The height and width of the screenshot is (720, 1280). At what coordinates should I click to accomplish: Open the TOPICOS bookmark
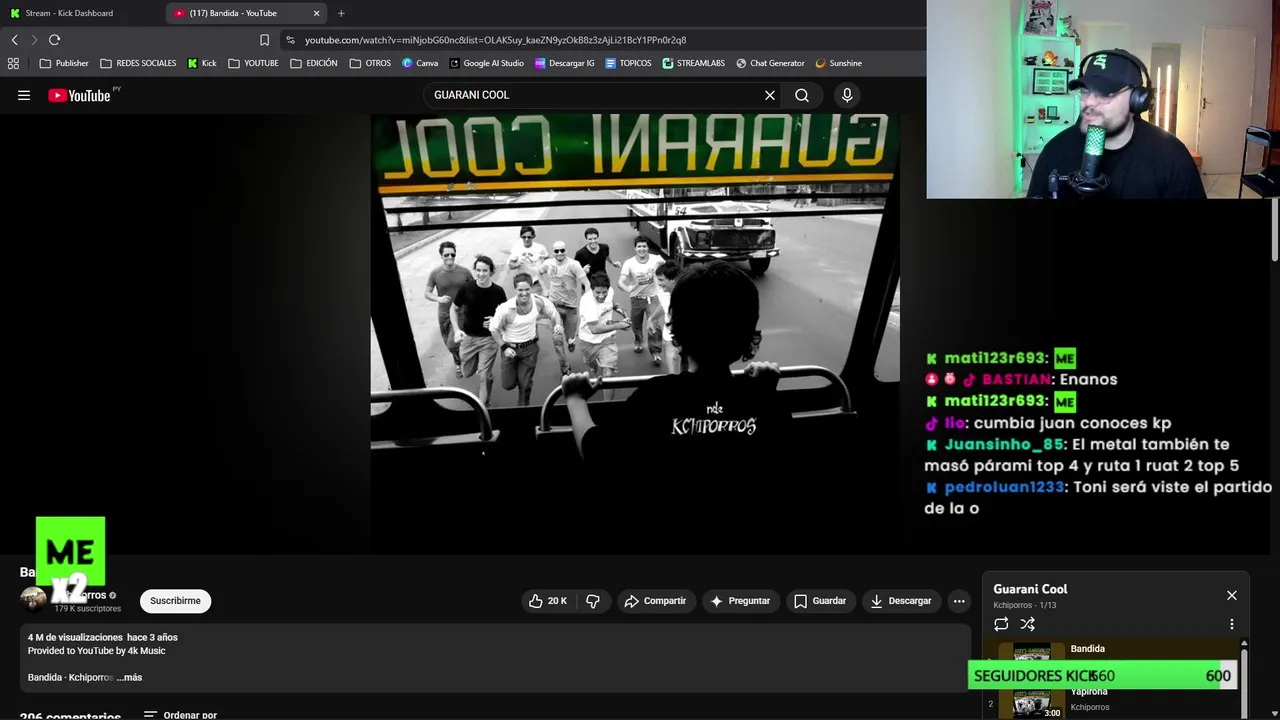click(x=628, y=63)
